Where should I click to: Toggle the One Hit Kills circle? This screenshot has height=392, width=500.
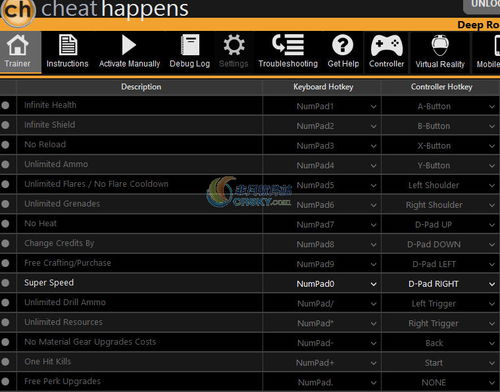point(5,362)
